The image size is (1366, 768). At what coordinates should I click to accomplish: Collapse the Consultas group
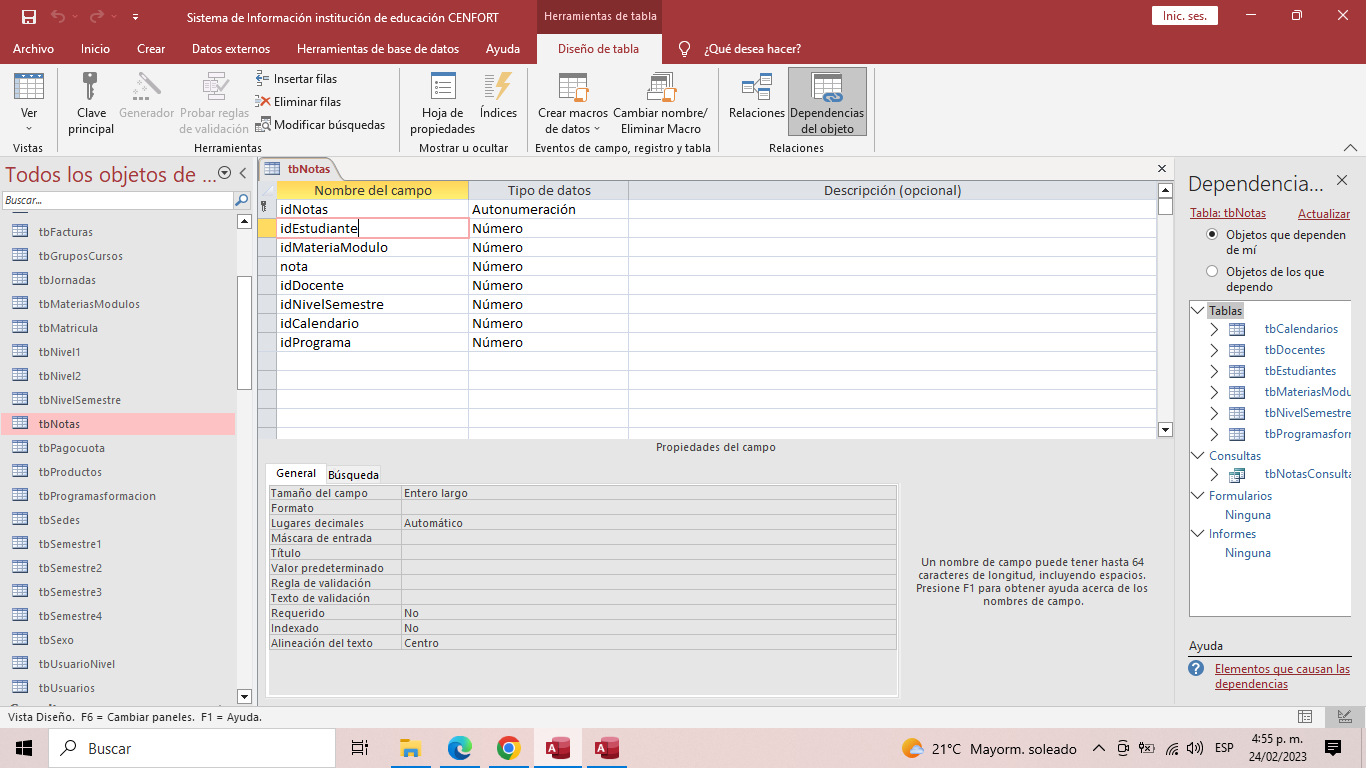coord(1198,456)
